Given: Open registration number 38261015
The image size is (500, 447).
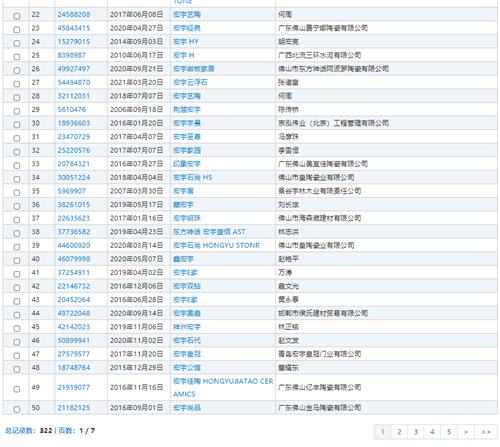Looking at the screenshot, I should point(74,205).
